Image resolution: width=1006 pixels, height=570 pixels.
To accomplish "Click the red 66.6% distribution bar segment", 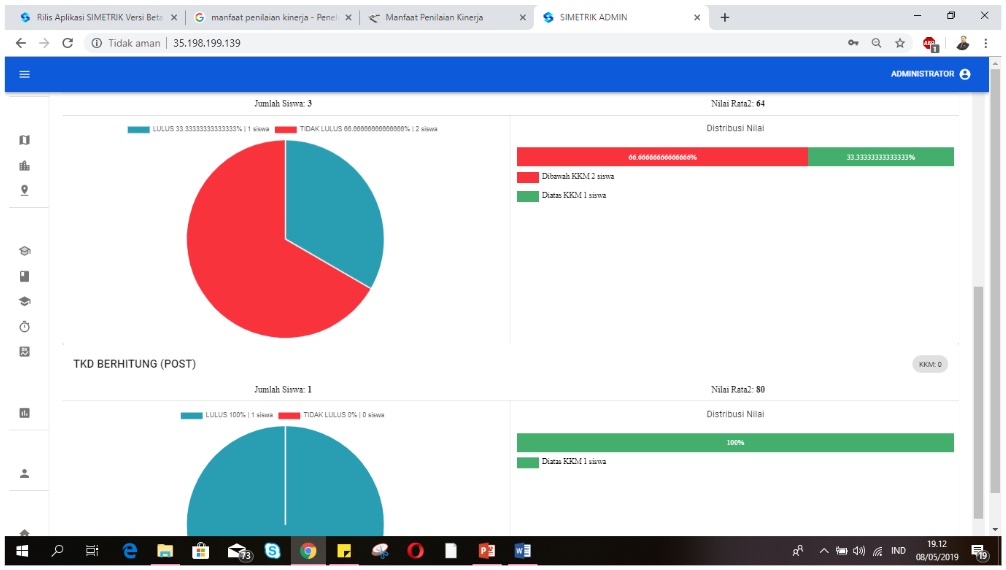I will point(662,157).
